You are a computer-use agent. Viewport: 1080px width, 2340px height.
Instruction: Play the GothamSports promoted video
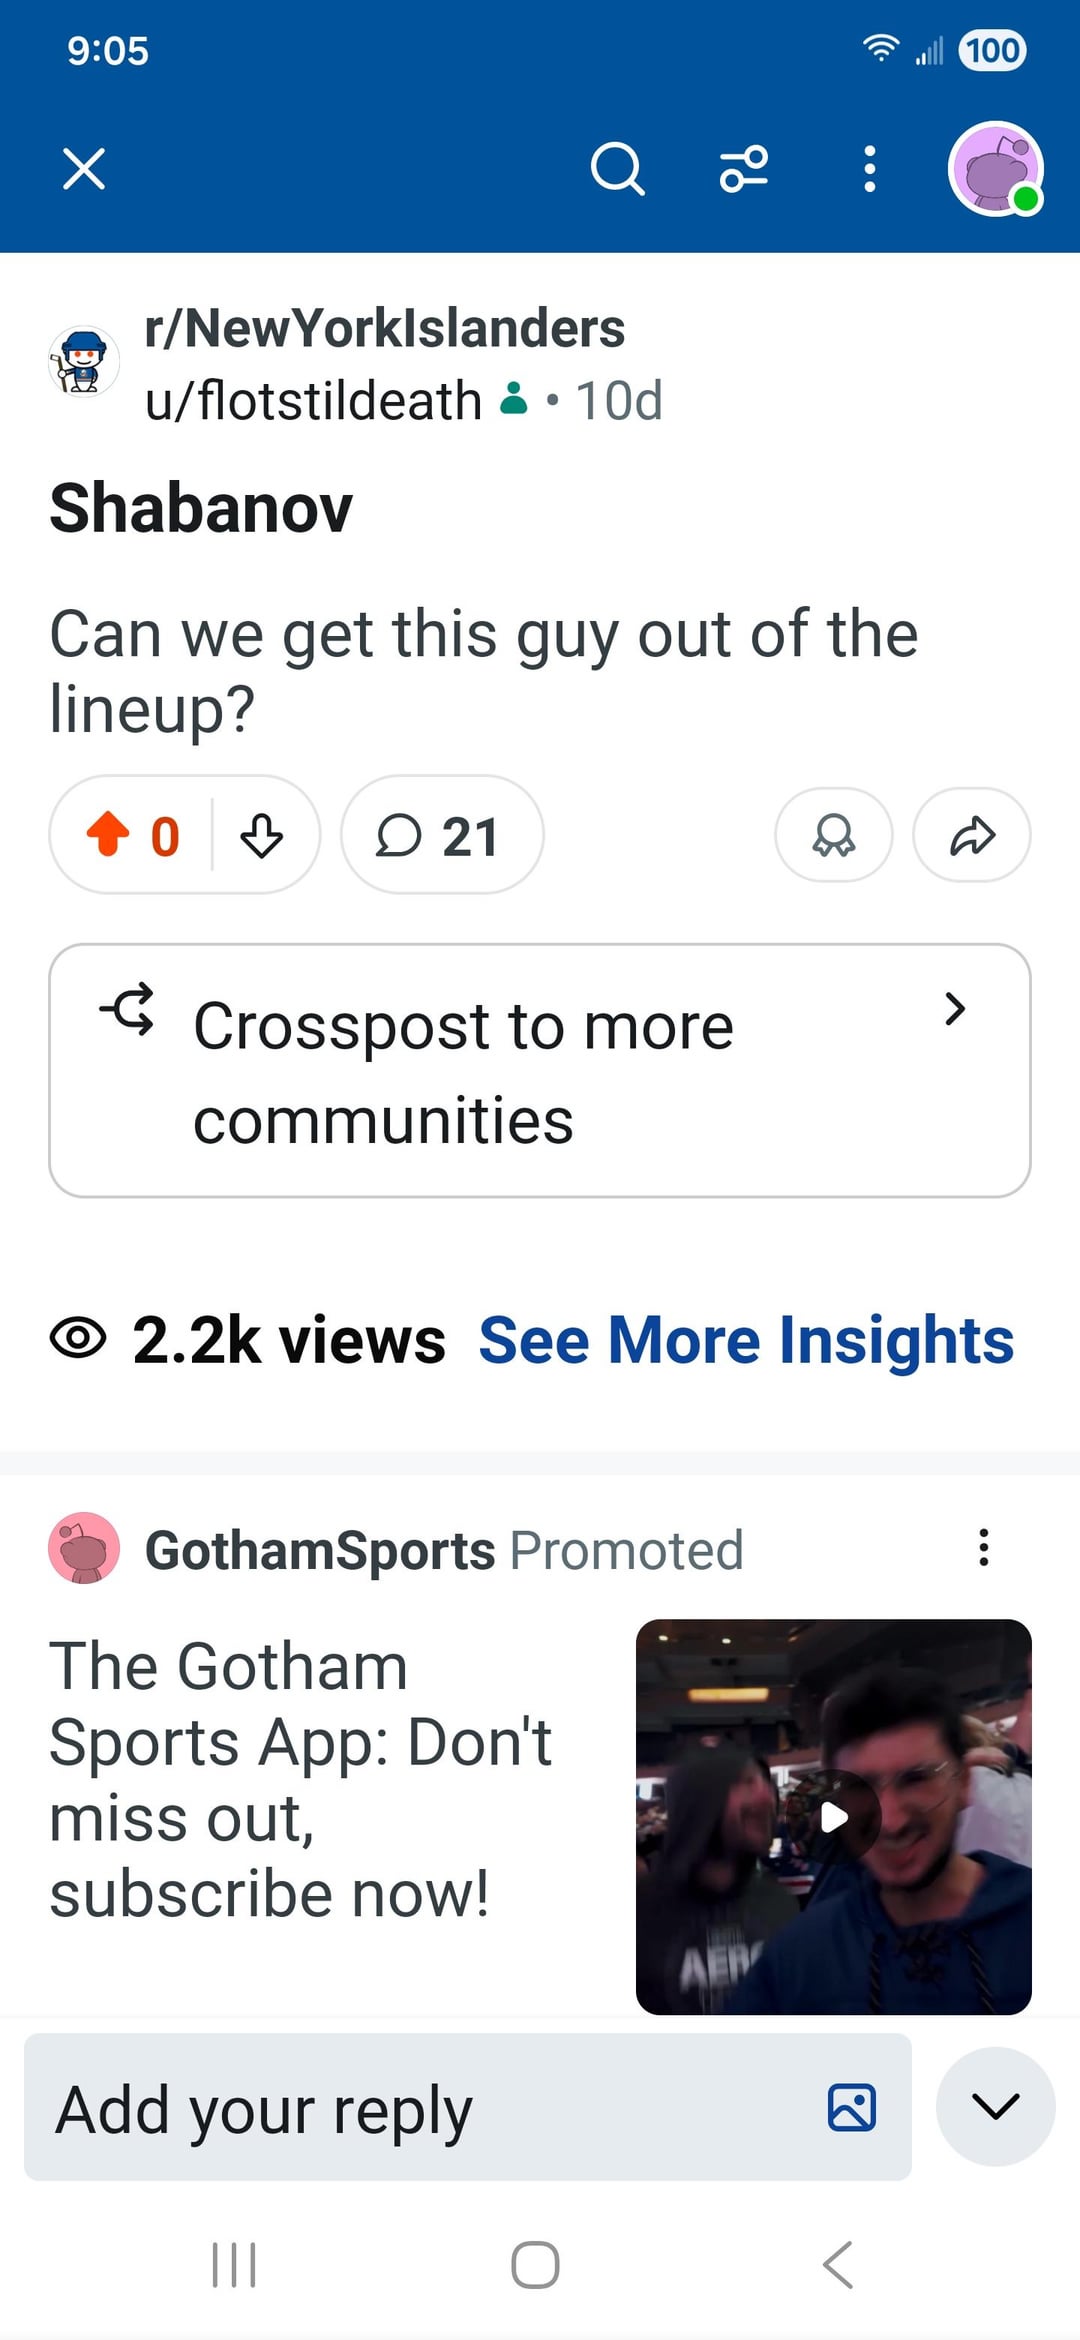point(834,1816)
